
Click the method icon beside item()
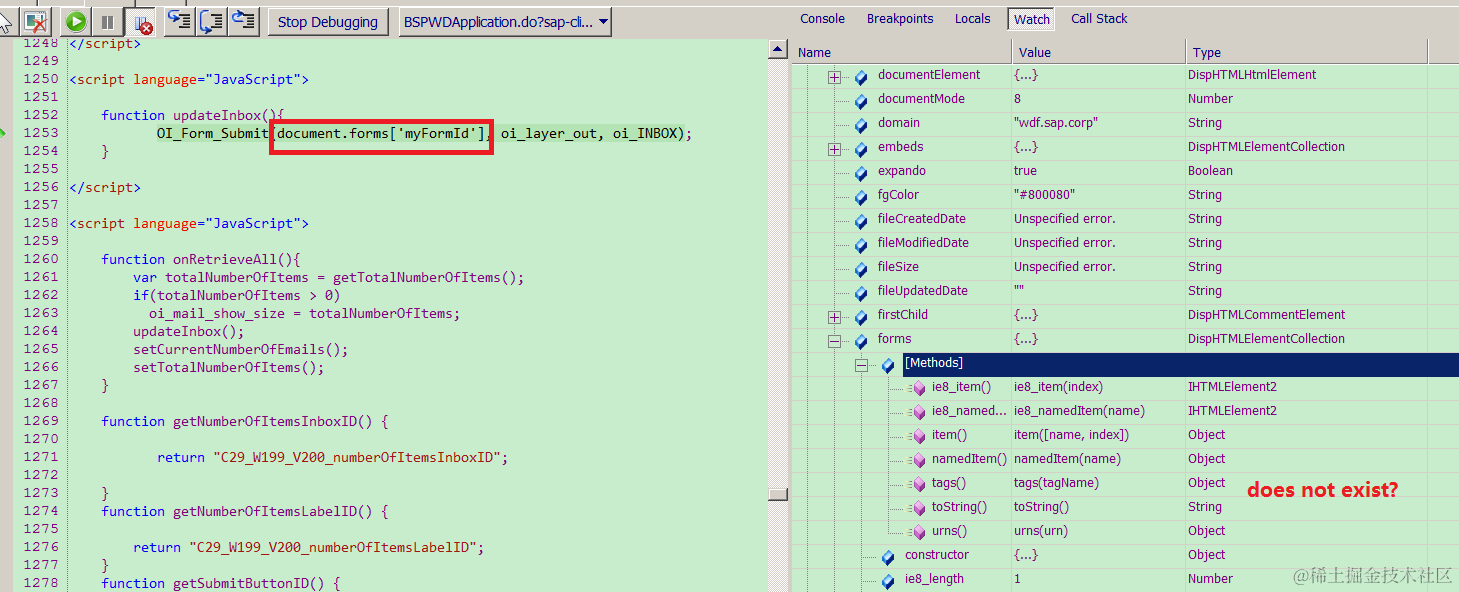917,437
